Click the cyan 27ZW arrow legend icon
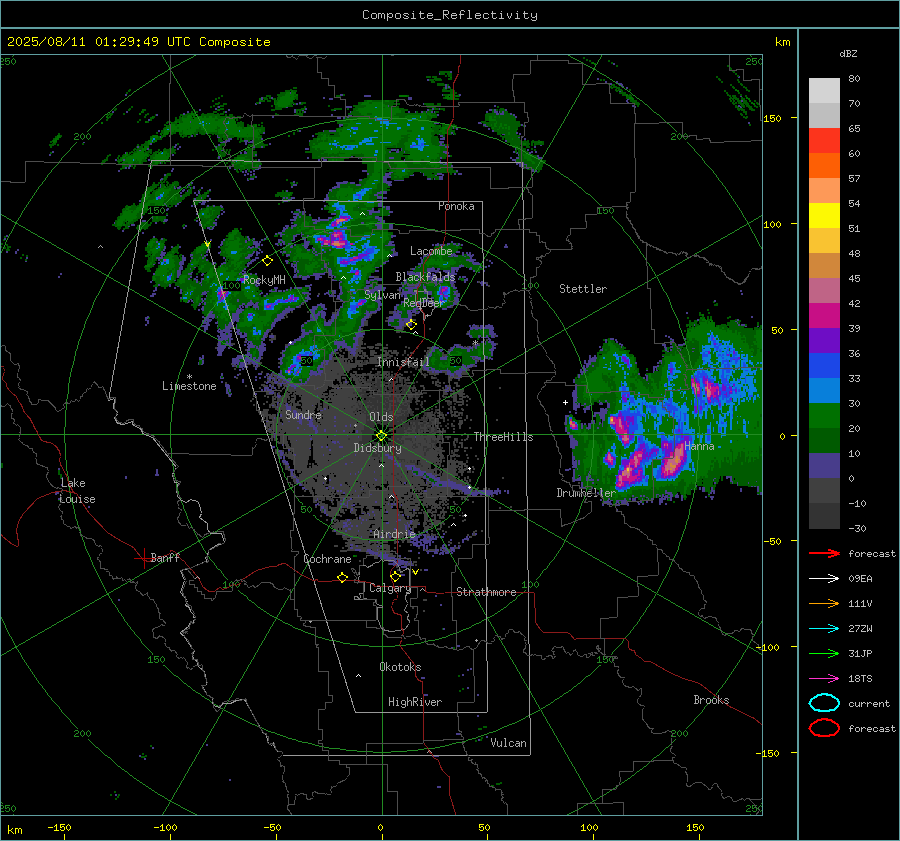 824,629
